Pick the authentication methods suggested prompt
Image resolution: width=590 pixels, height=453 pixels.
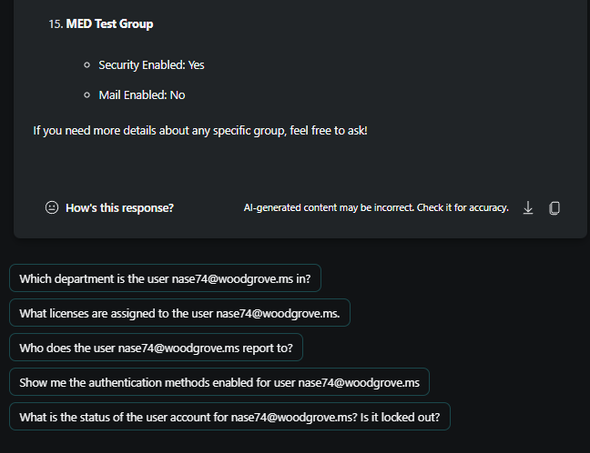pyautogui.click(x=219, y=382)
